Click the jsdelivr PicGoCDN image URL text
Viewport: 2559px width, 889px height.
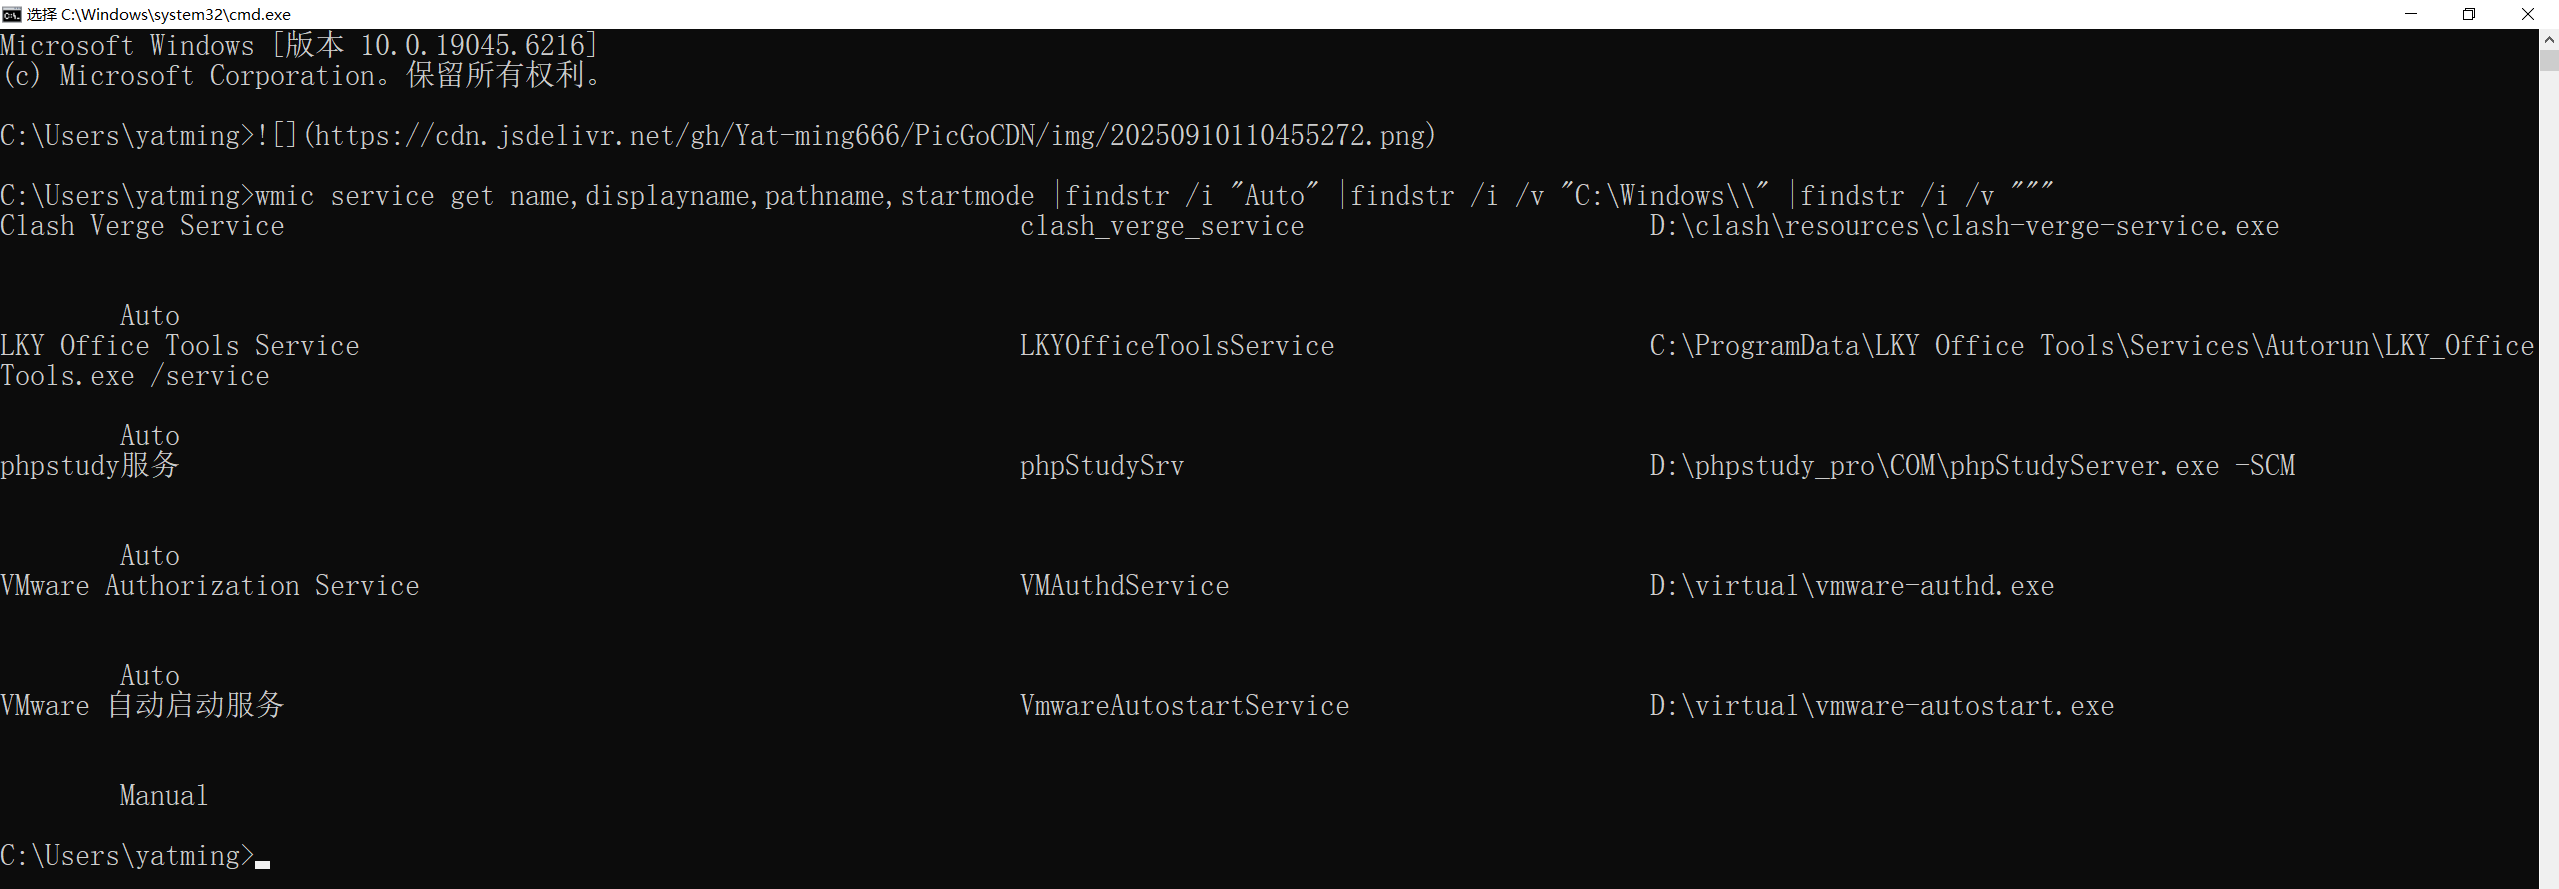(x=869, y=135)
